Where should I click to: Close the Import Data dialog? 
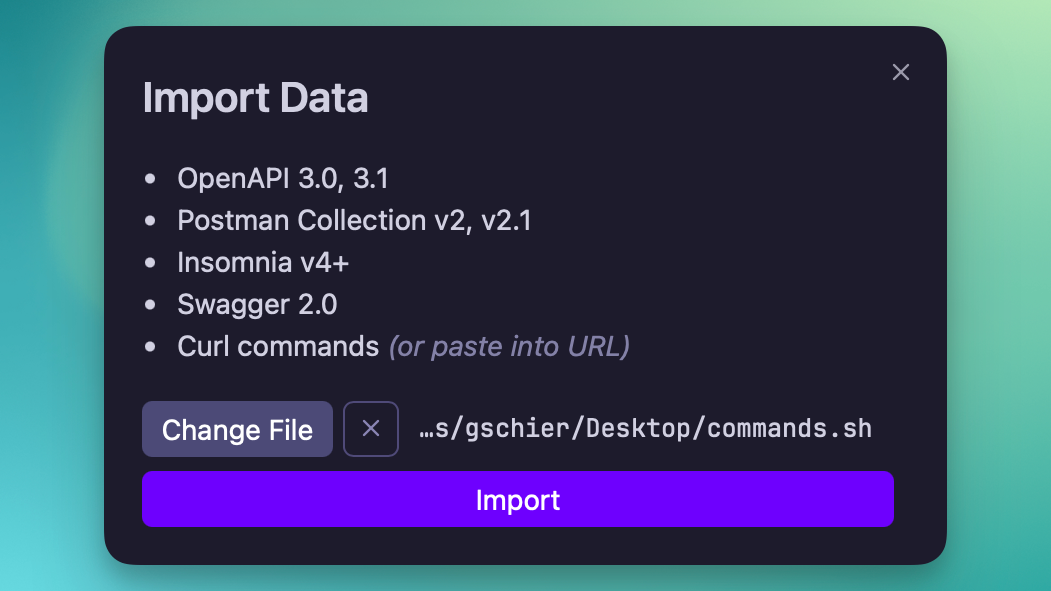[x=901, y=72]
